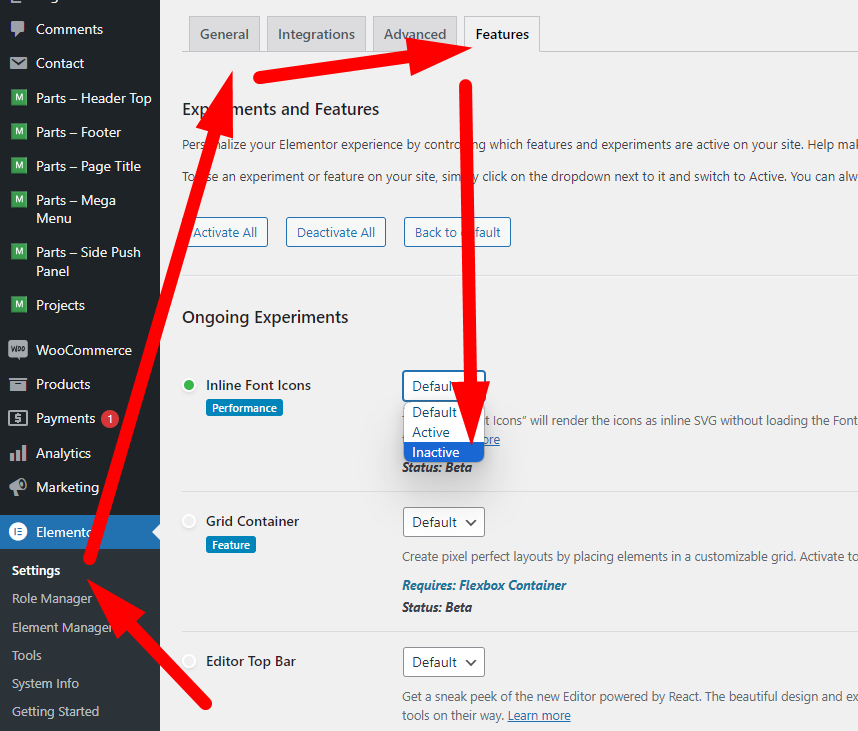Click the Elementor logo icon in sidebar

pos(18,532)
